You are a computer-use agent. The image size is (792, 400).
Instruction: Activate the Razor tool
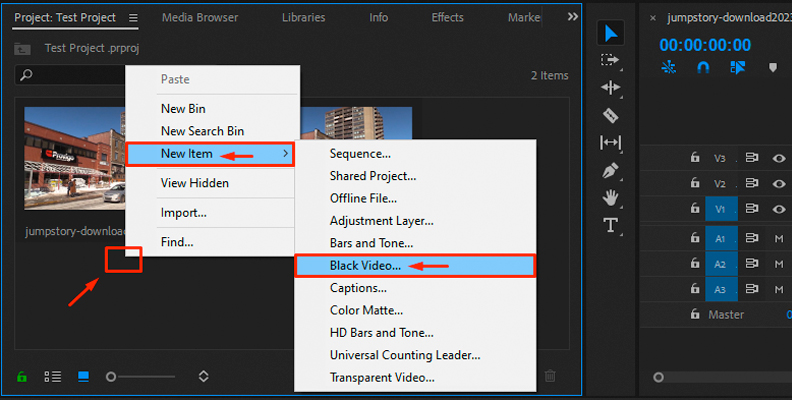611,115
